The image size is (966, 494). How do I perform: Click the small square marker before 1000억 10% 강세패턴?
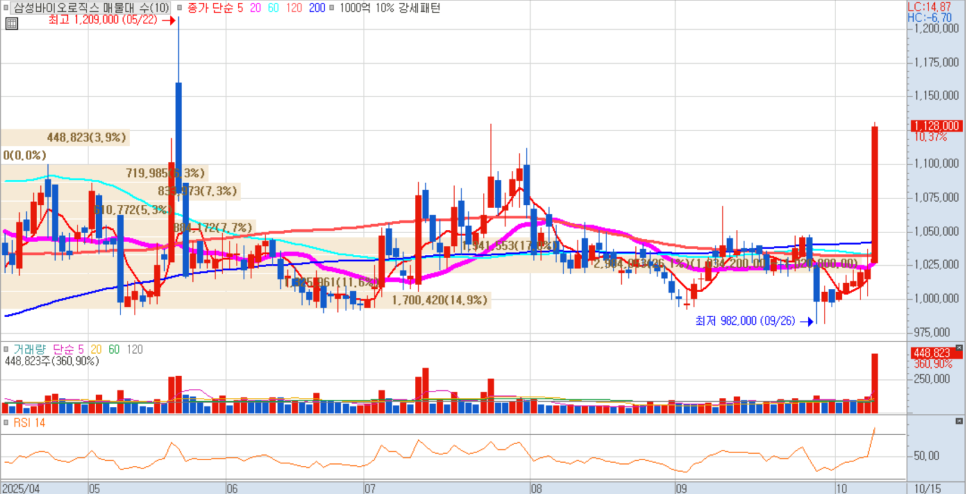[332, 9]
